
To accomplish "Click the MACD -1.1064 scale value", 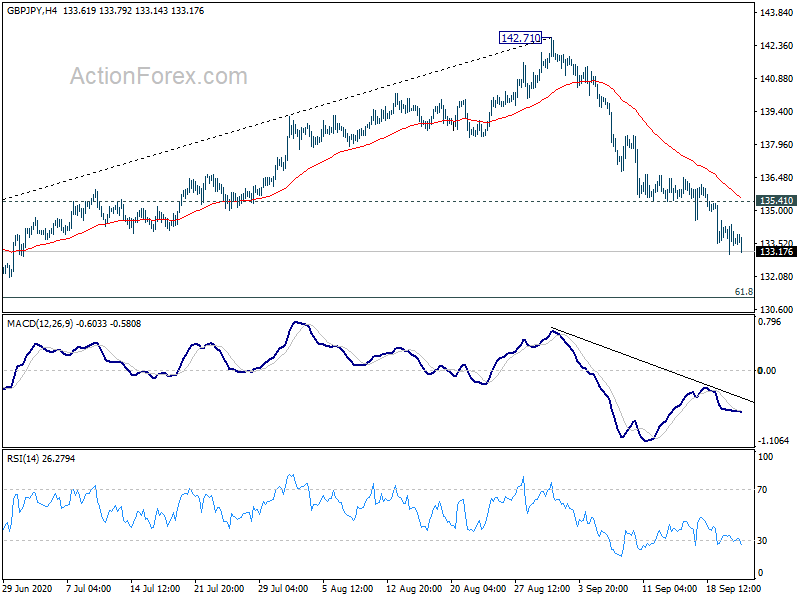I will [773, 440].
